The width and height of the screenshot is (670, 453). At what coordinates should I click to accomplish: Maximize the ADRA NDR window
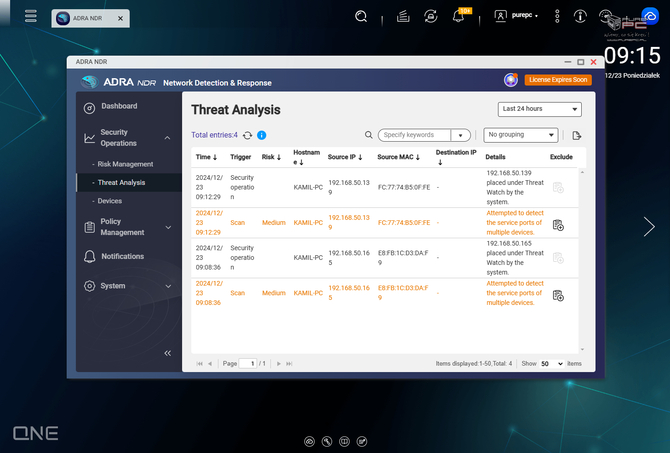(580, 62)
